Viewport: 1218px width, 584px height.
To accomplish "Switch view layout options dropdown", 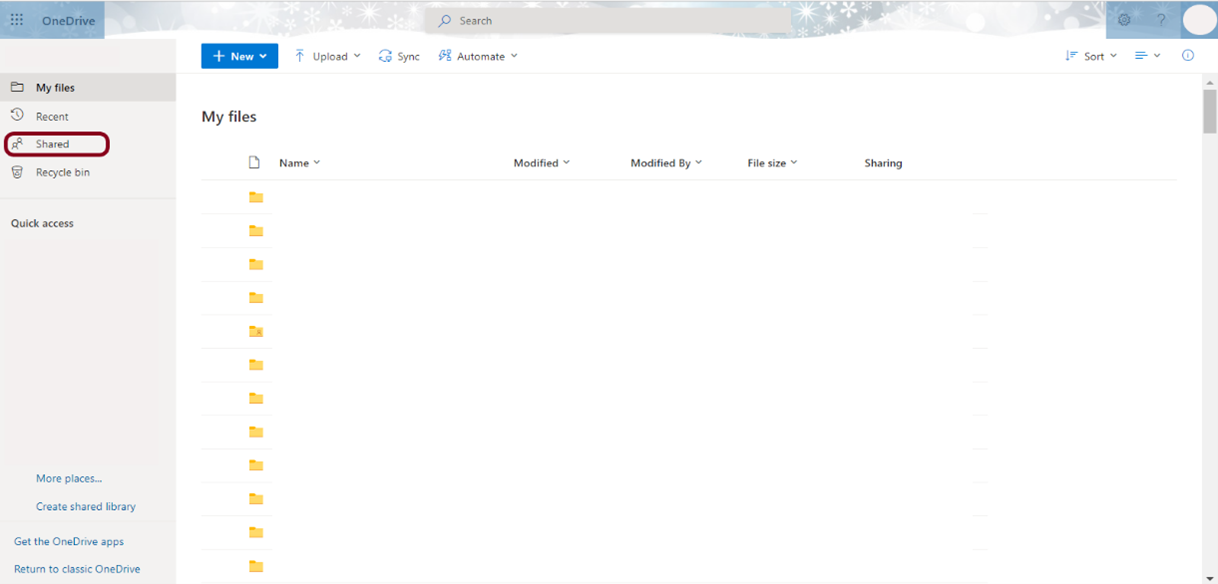I will click(x=1147, y=56).
